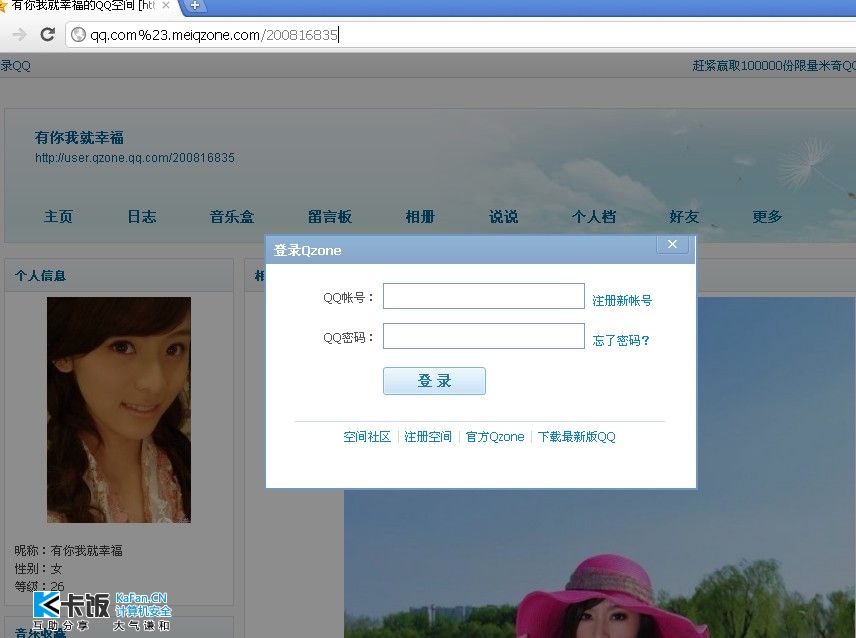Open the 注册新帐号 link
The height and width of the screenshot is (638, 856).
click(622, 300)
